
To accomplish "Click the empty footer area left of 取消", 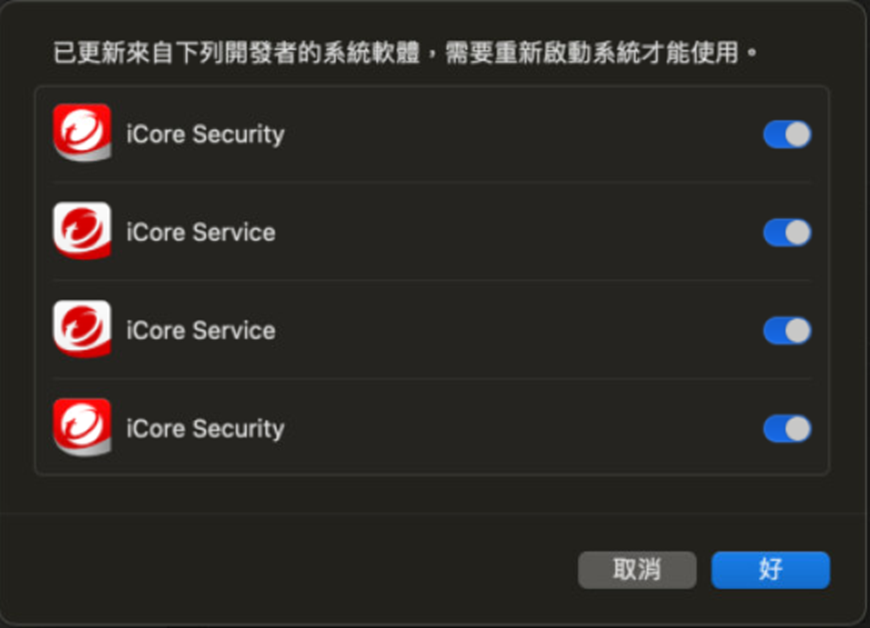I will [x=300, y=570].
